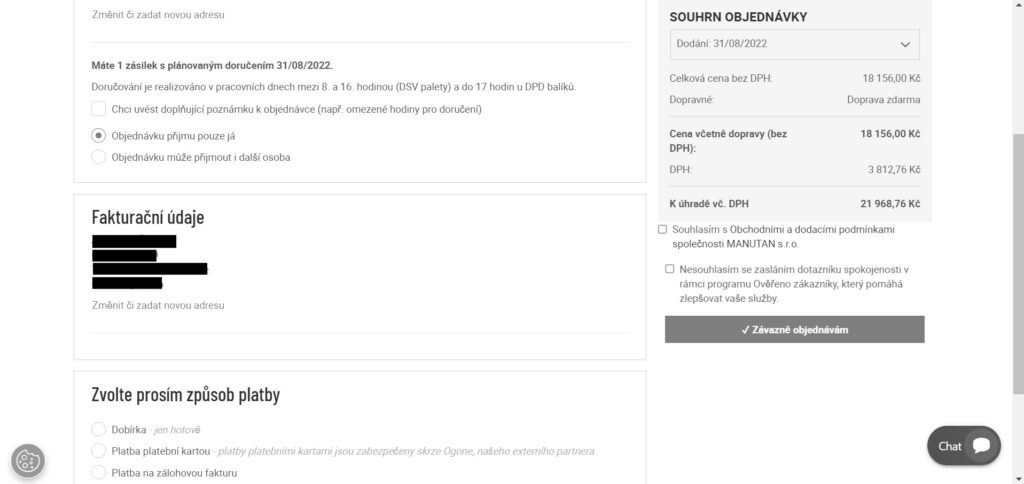Enable additional order note checkbox
Screen dimensions: 1024x484
[99, 109]
